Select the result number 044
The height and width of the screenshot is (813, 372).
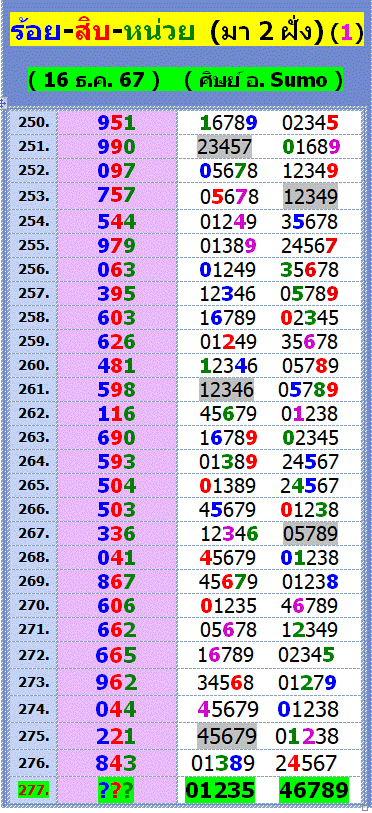click(117, 709)
